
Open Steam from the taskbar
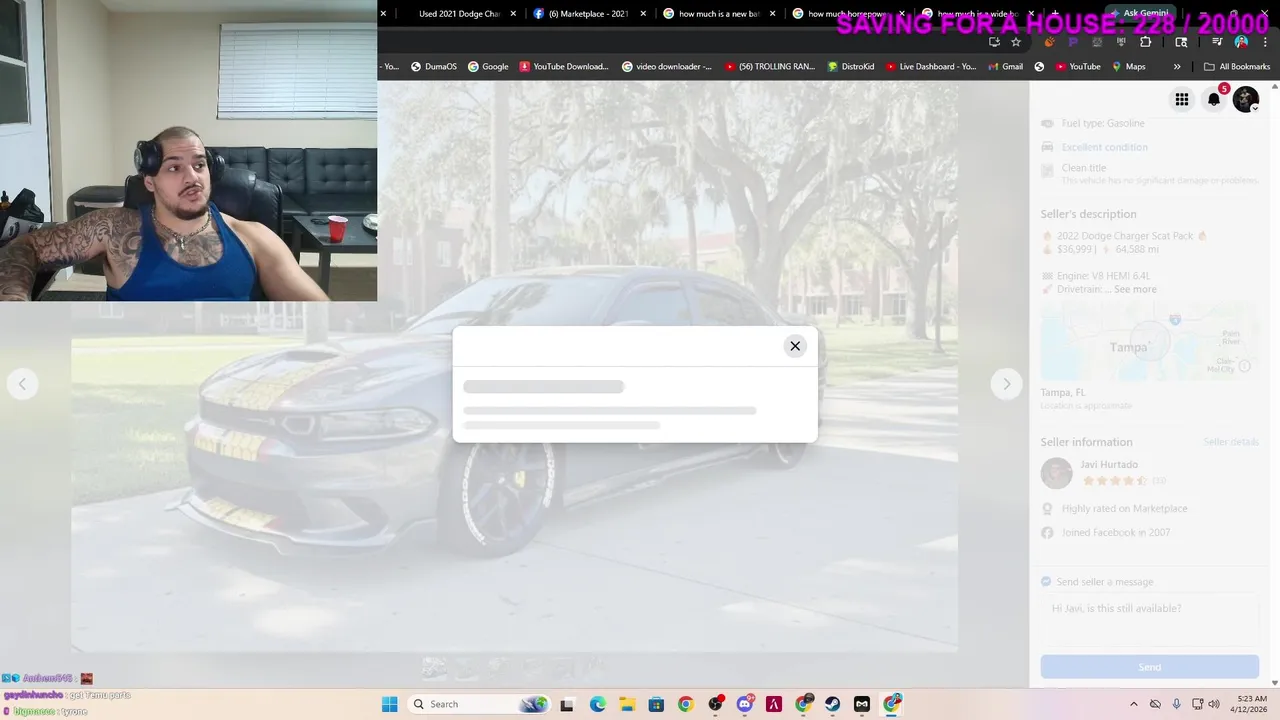[x=832, y=704]
